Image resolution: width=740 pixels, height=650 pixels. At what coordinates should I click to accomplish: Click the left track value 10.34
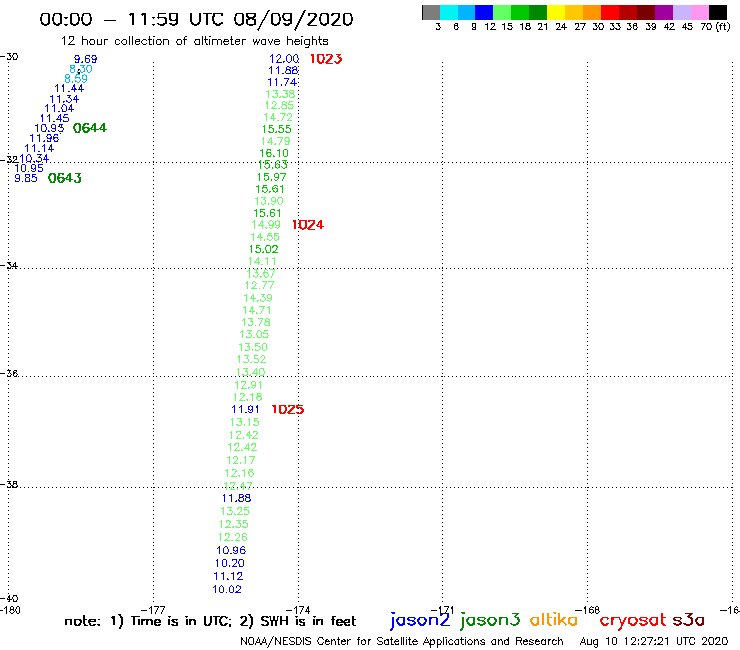tap(34, 159)
